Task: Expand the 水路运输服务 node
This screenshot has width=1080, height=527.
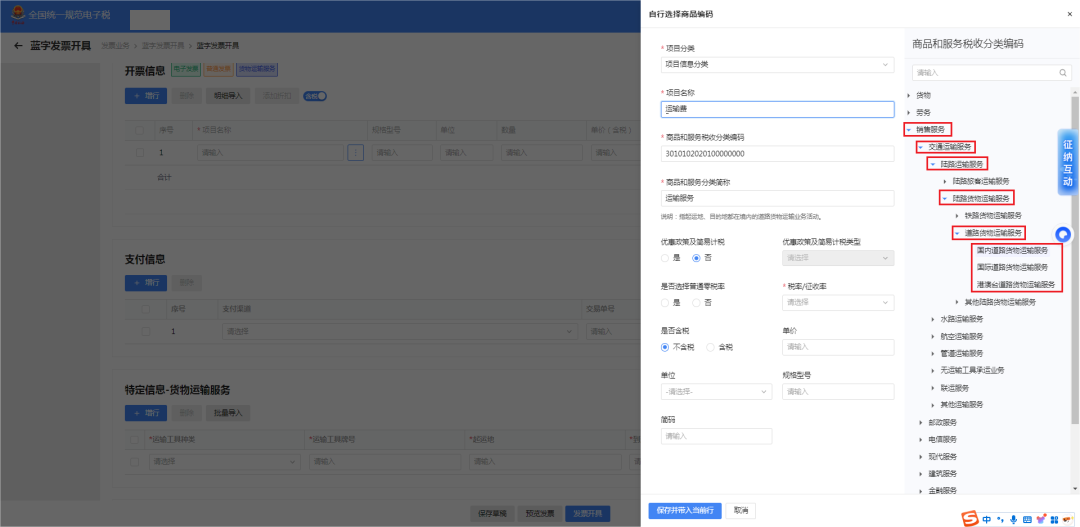Action: point(933,319)
